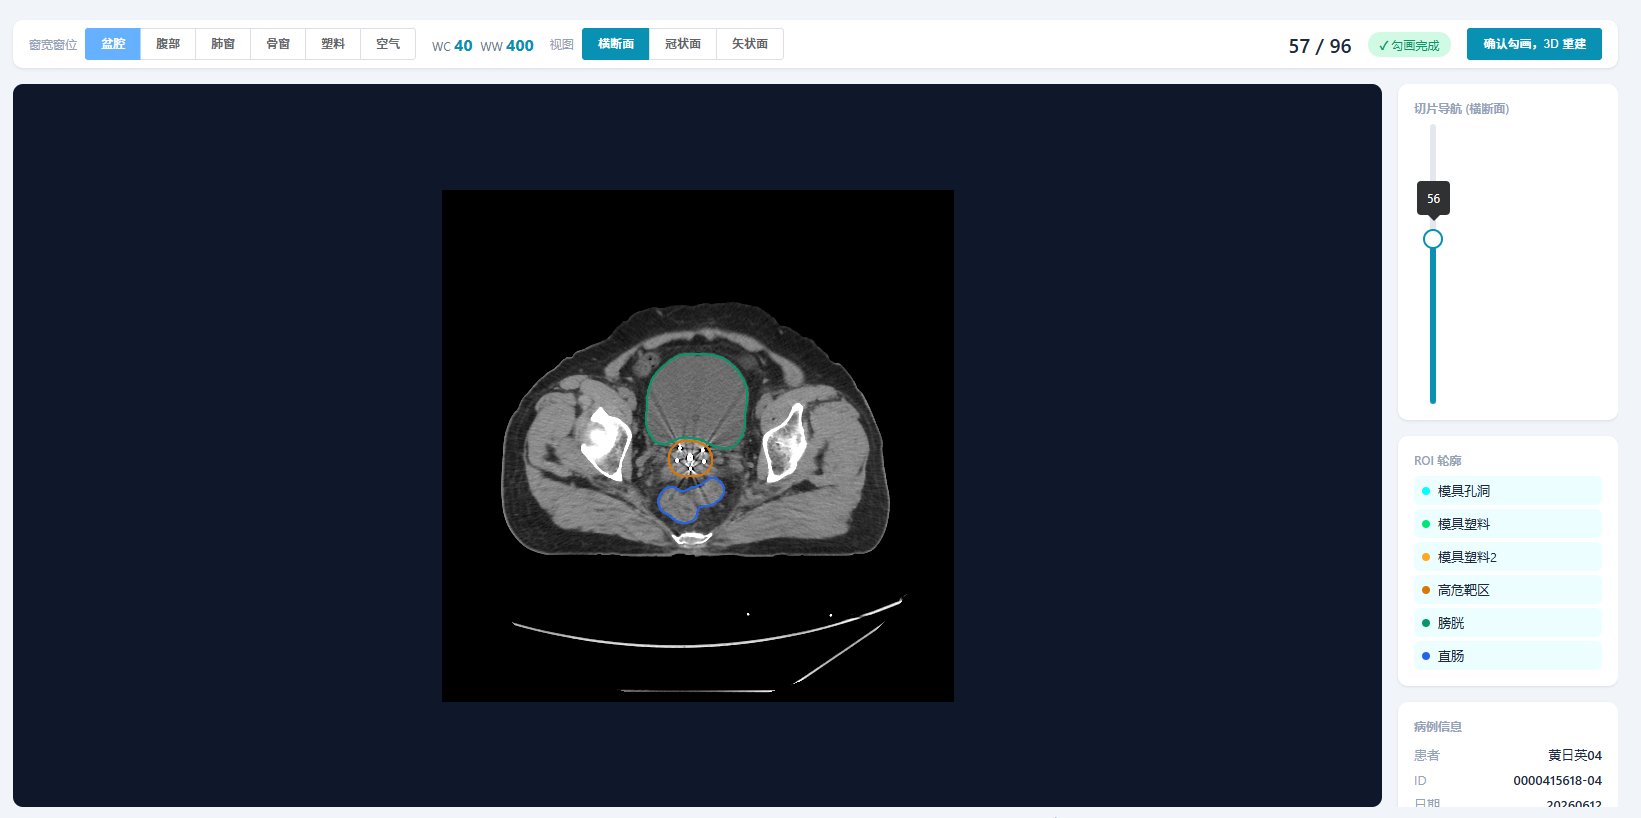Select the 模具塑料 ROI contour
Image resolution: width=1641 pixels, height=818 pixels.
(1508, 524)
